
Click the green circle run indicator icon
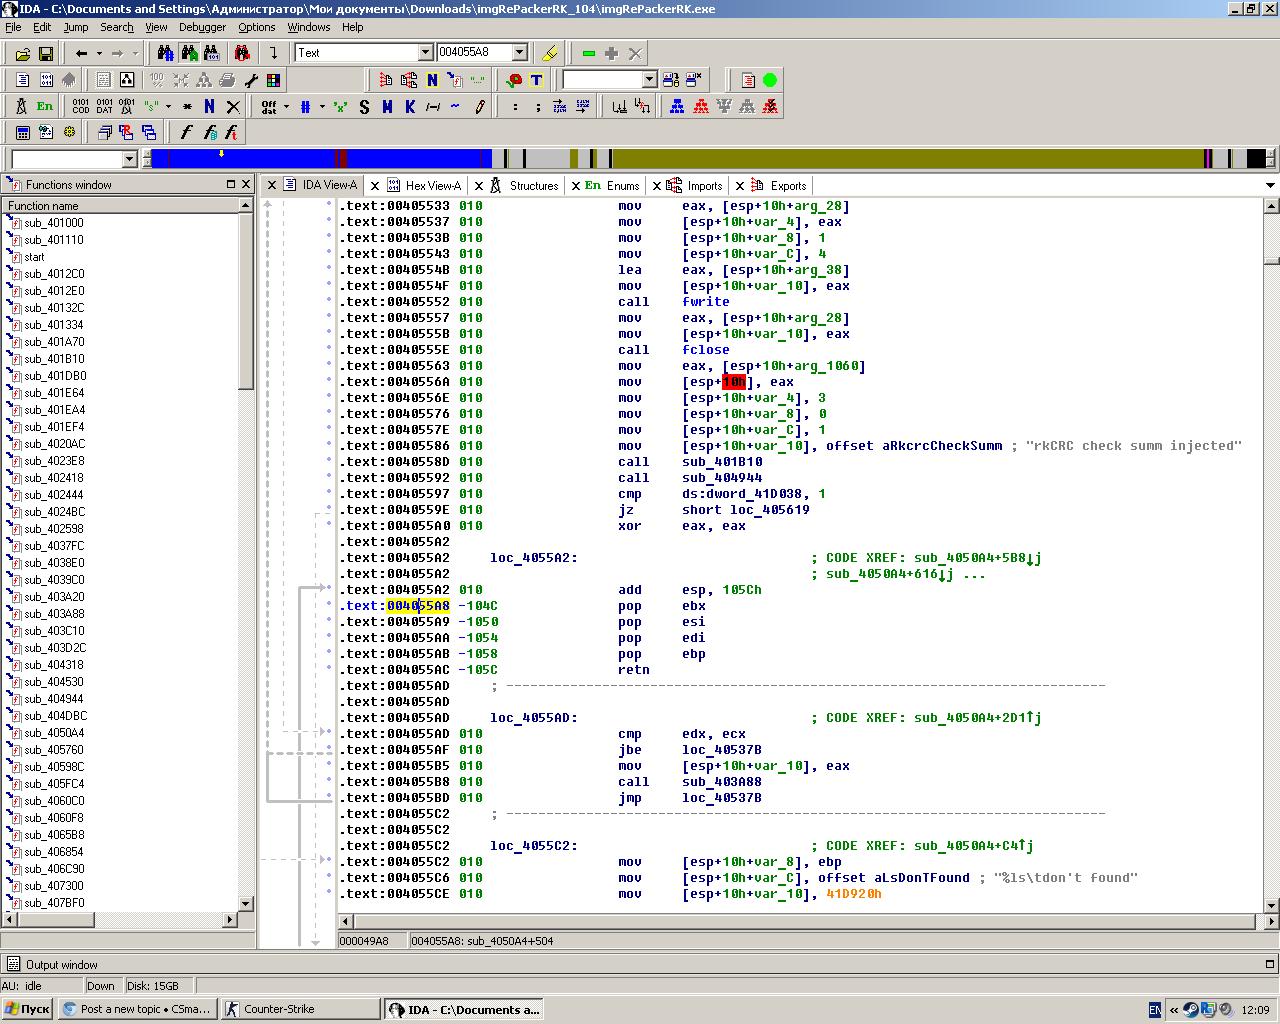pos(770,80)
